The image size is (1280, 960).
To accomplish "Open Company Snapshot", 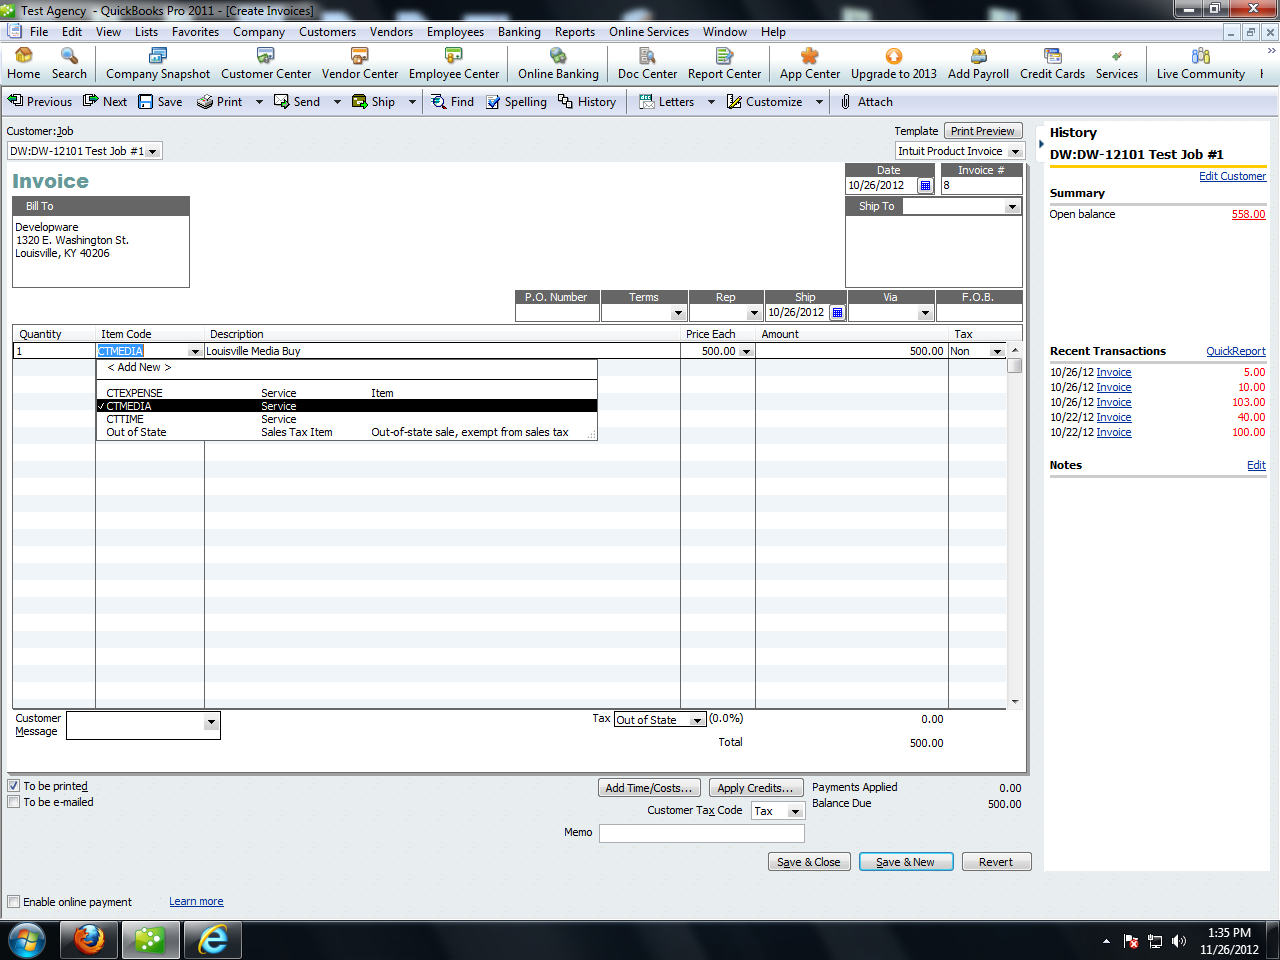I will pos(158,64).
